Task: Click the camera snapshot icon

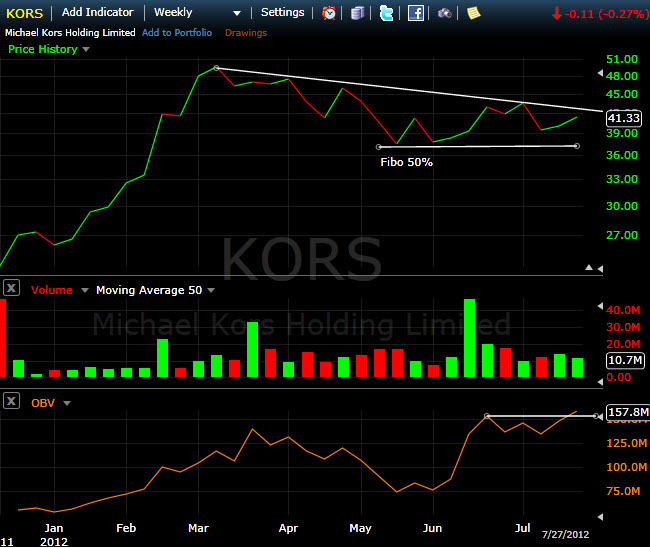Action: [445, 14]
